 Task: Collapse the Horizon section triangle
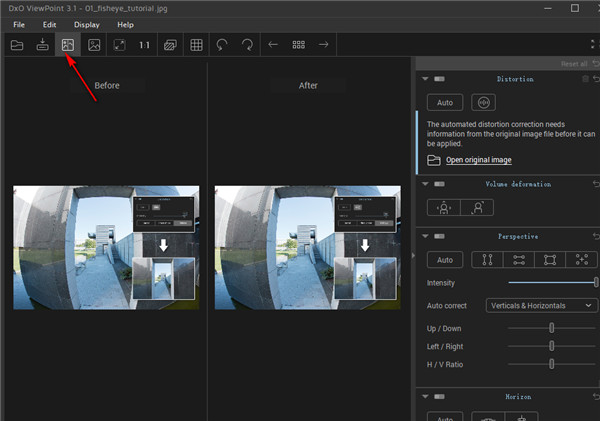[x=424, y=398]
